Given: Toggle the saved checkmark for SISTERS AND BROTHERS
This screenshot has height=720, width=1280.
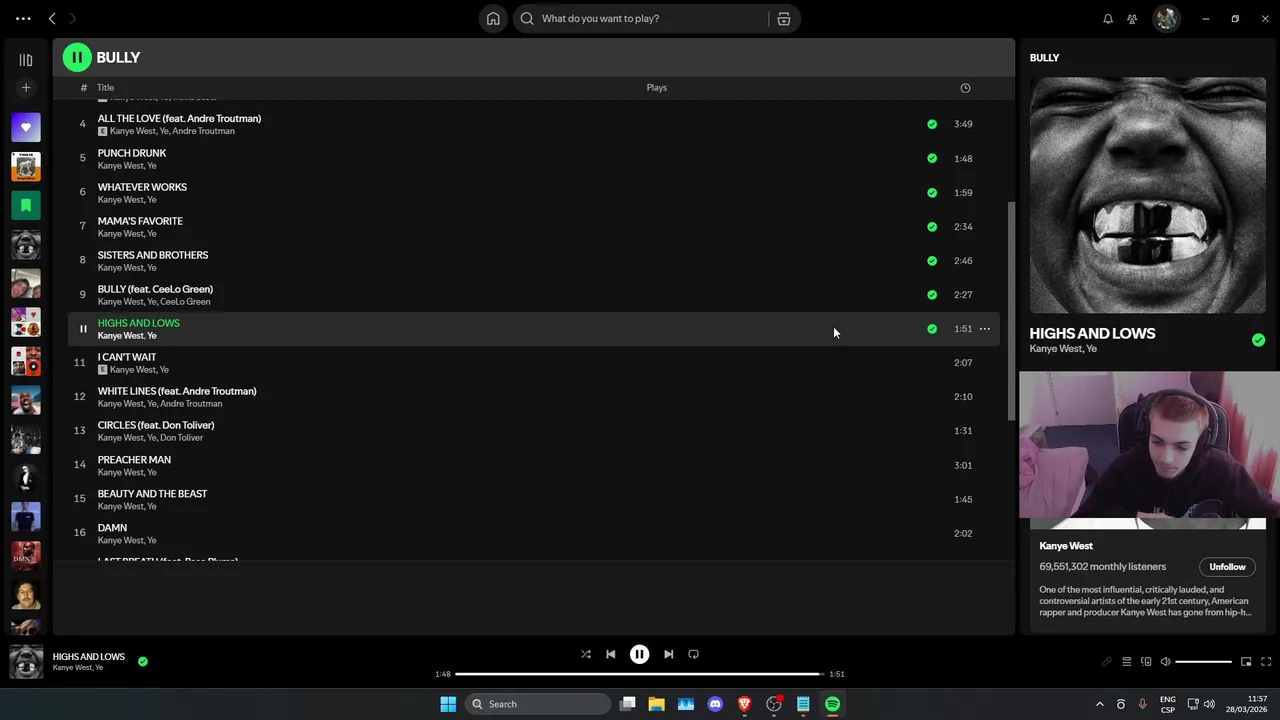Looking at the screenshot, I should click(932, 260).
